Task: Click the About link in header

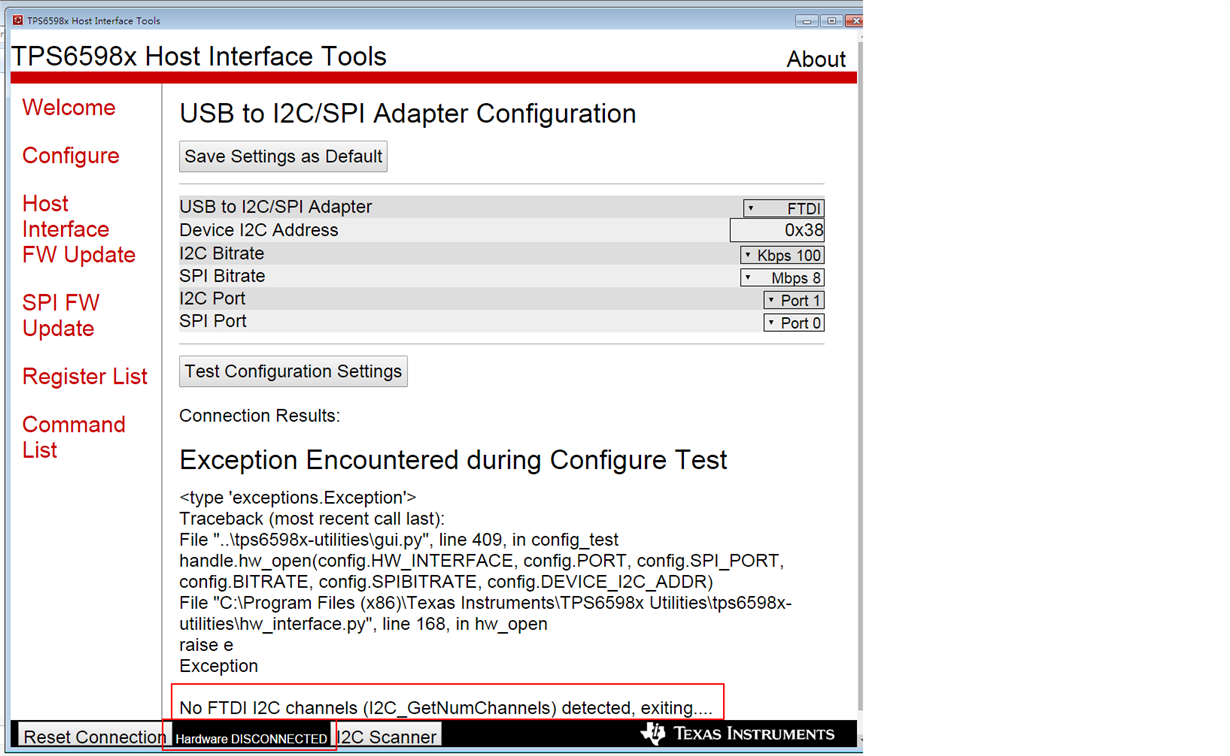Action: coord(816,59)
